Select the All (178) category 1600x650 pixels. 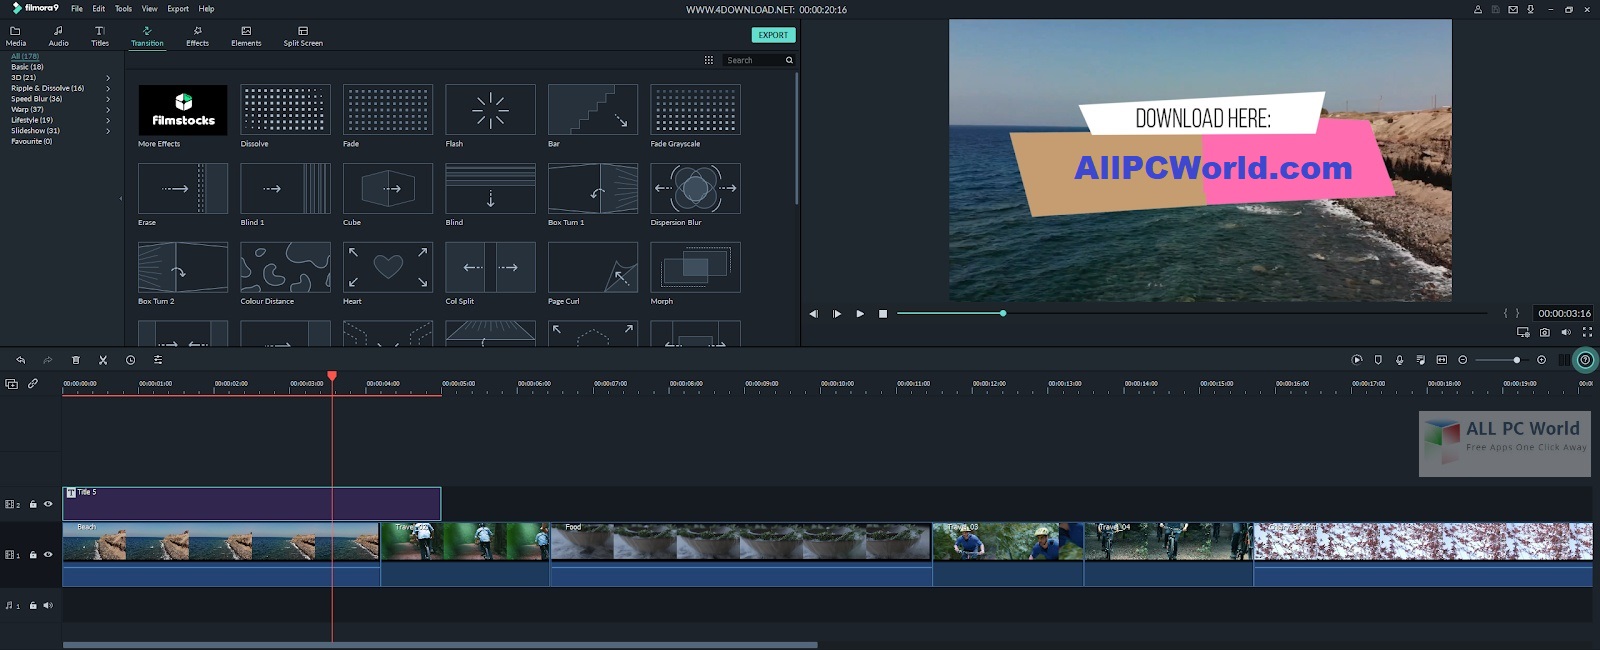pyautogui.click(x=25, y=56)
